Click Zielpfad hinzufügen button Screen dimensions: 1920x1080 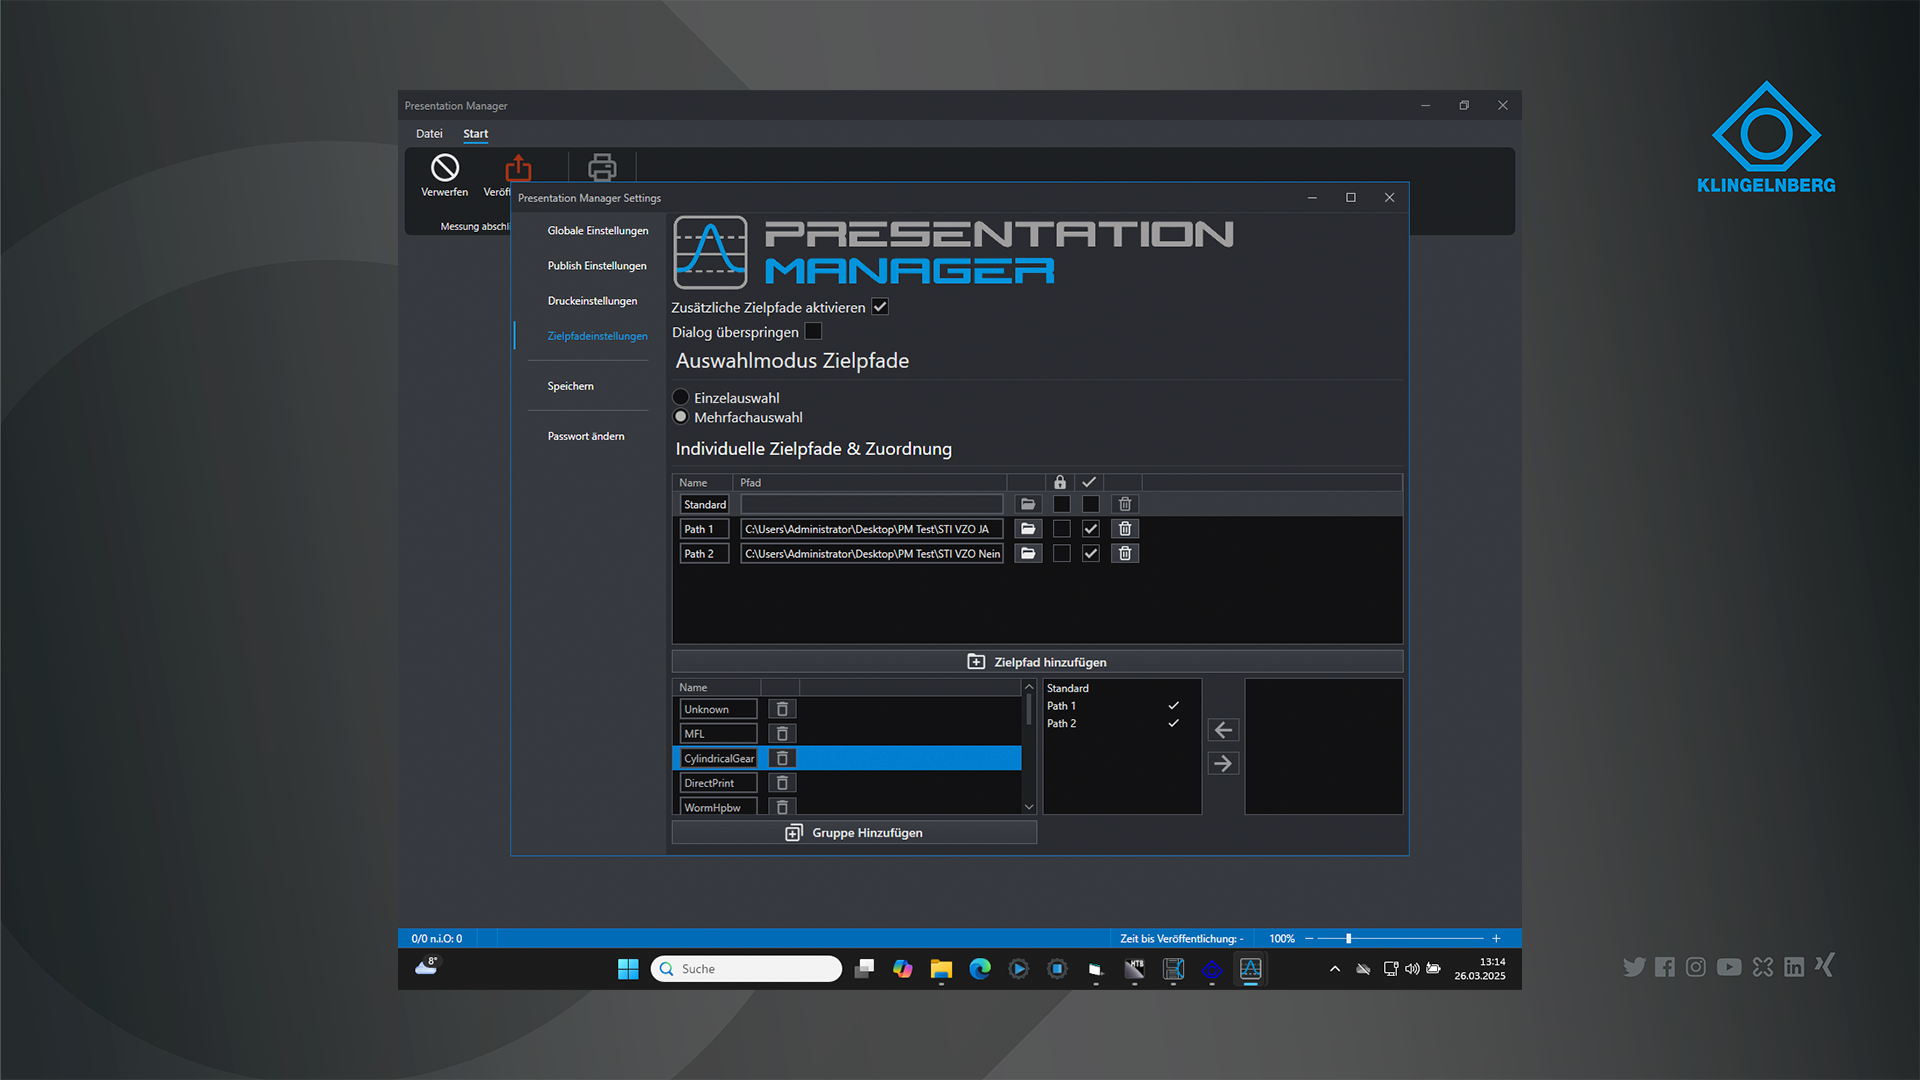tap(1037, 662)
